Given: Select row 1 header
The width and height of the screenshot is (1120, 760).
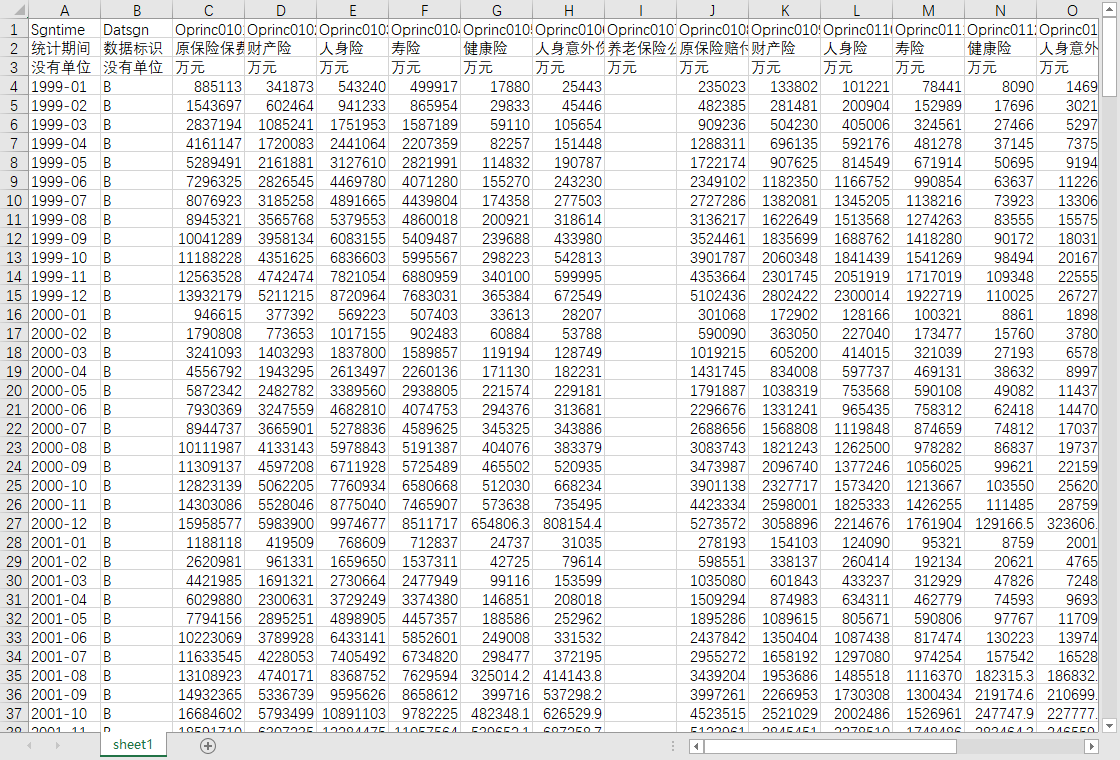Looking at the screenshot, I should pos(14,29).
